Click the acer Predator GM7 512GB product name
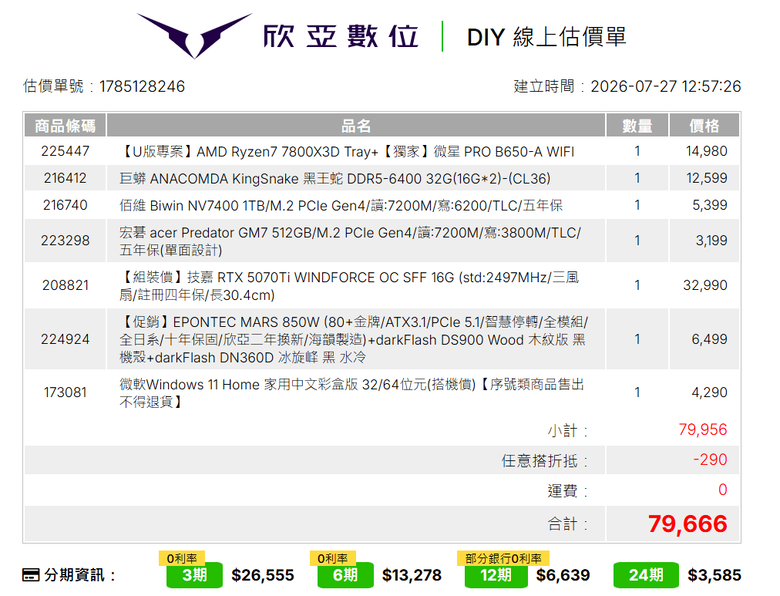 [350, 241]
